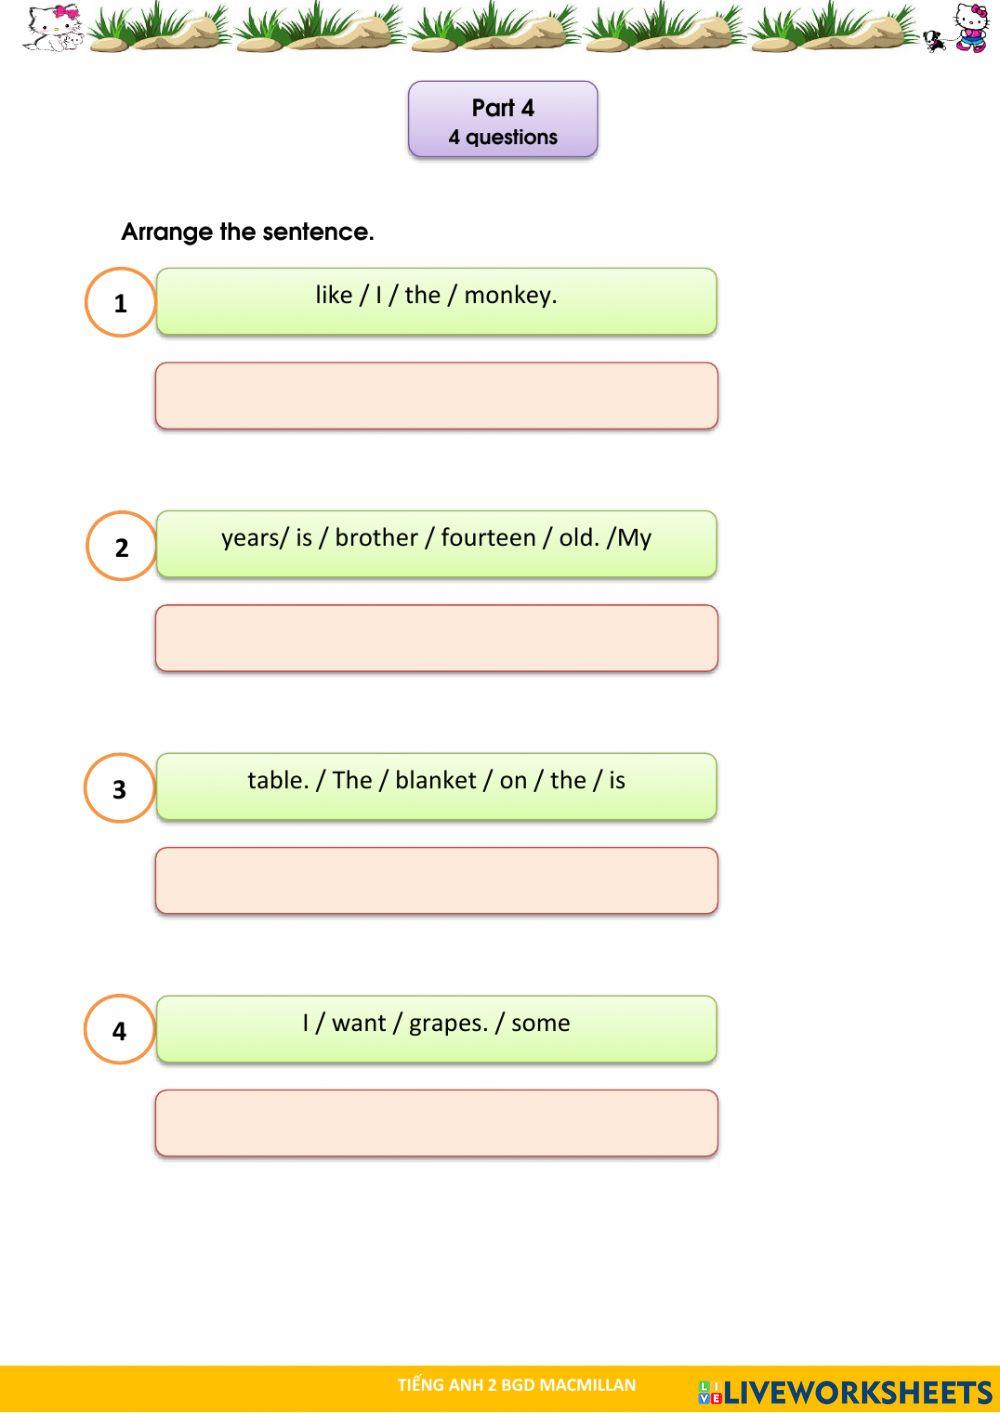Click the answer box for question 4
Image resolution: width=1000 pixels, height=1413 pixels.
point(436,1123)
